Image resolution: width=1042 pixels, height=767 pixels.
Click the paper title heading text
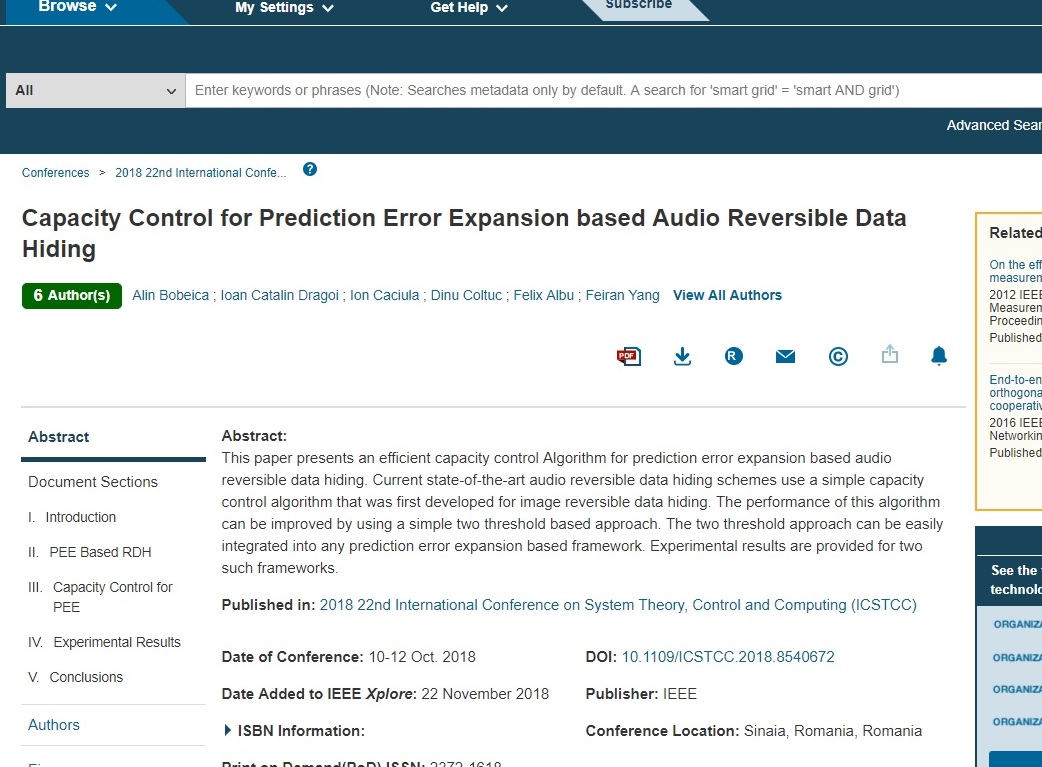464,233
